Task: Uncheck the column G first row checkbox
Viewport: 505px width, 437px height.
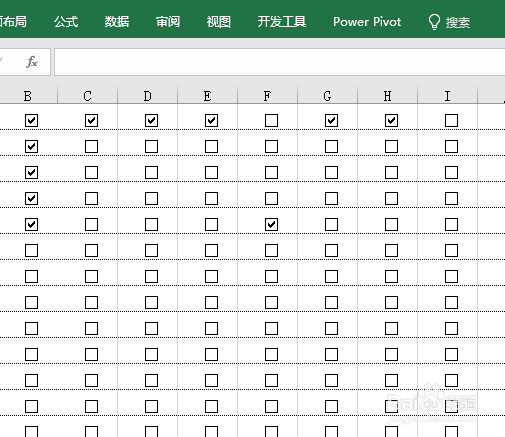Action: pyautogui.click(x=331, y=120)
